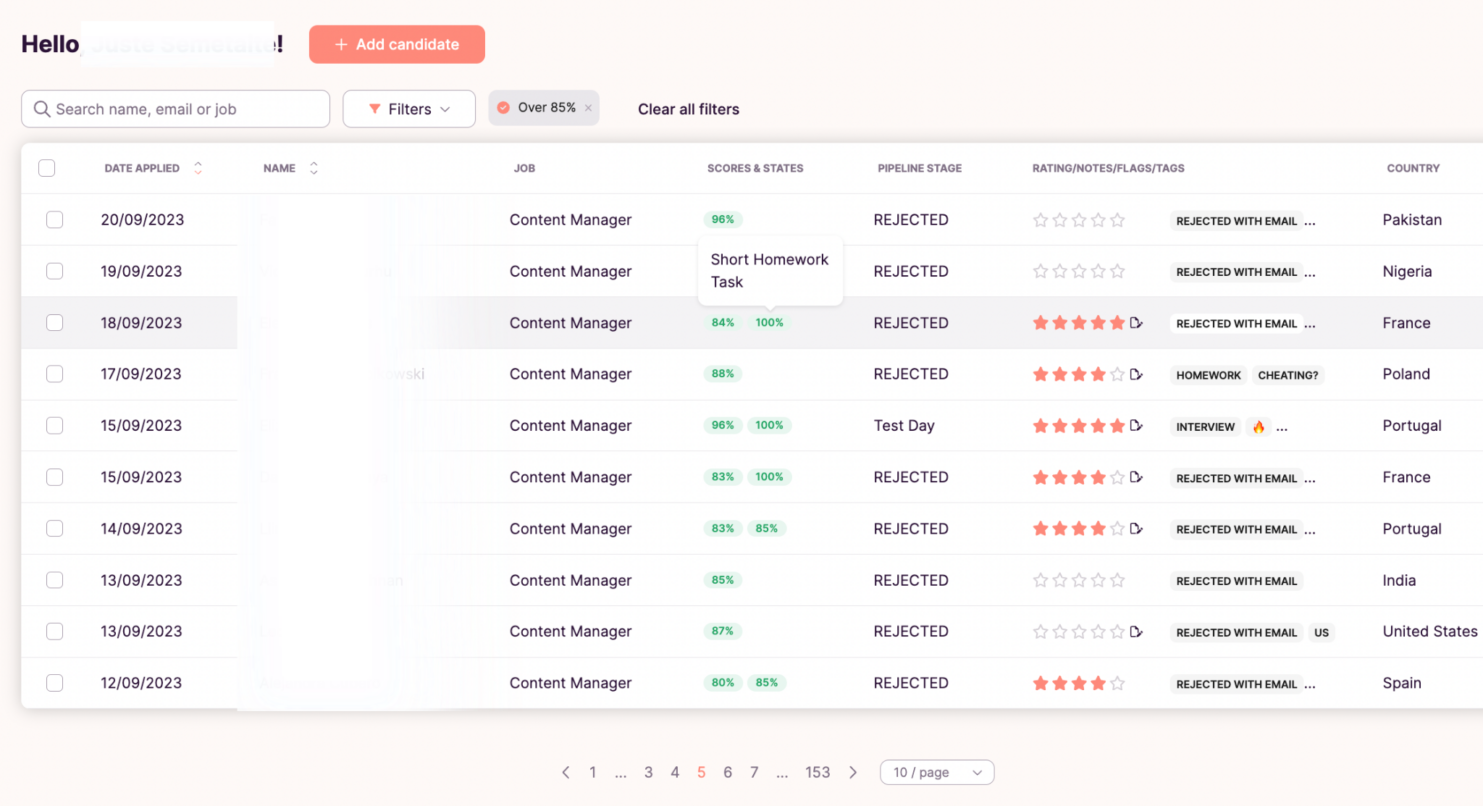Give five stars to the 17/09/2023 candidate

[x=1119, y=374]
